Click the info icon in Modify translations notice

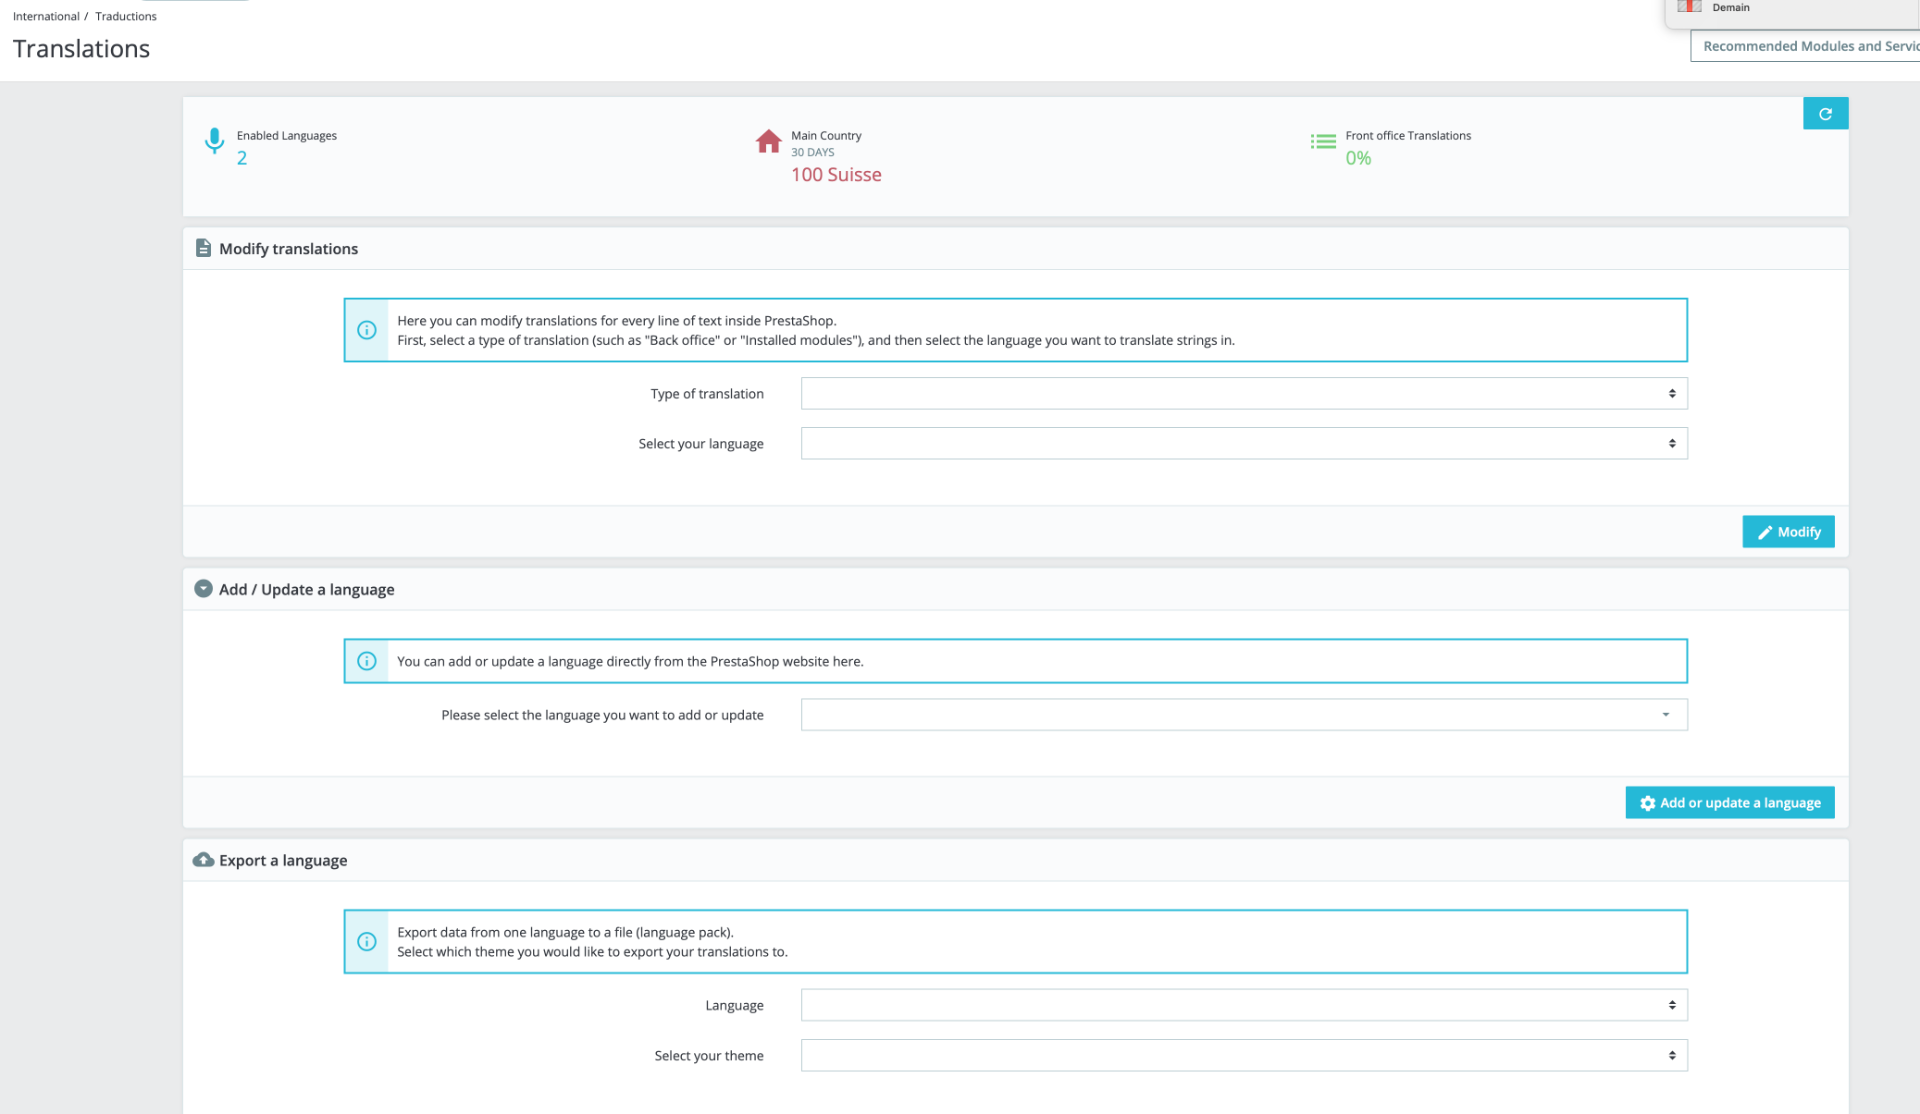tap(367, 330)
